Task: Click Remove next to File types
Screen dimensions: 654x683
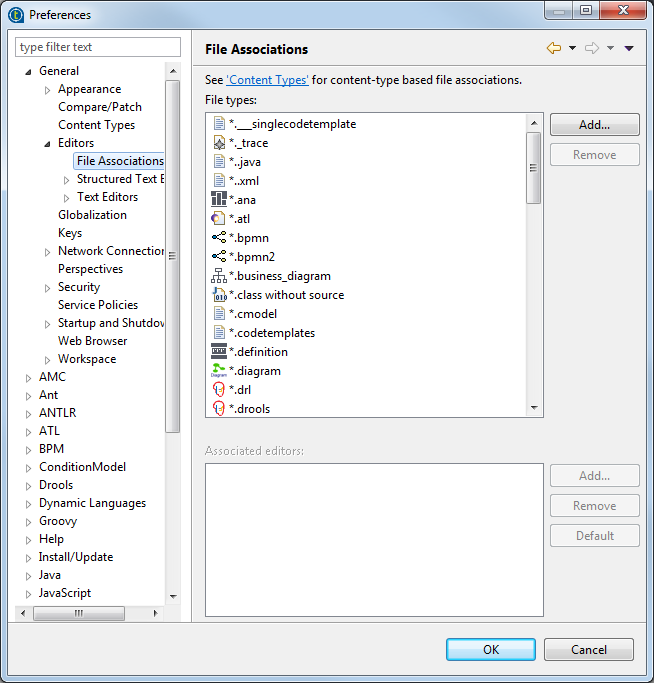Action: click(594, 155)
